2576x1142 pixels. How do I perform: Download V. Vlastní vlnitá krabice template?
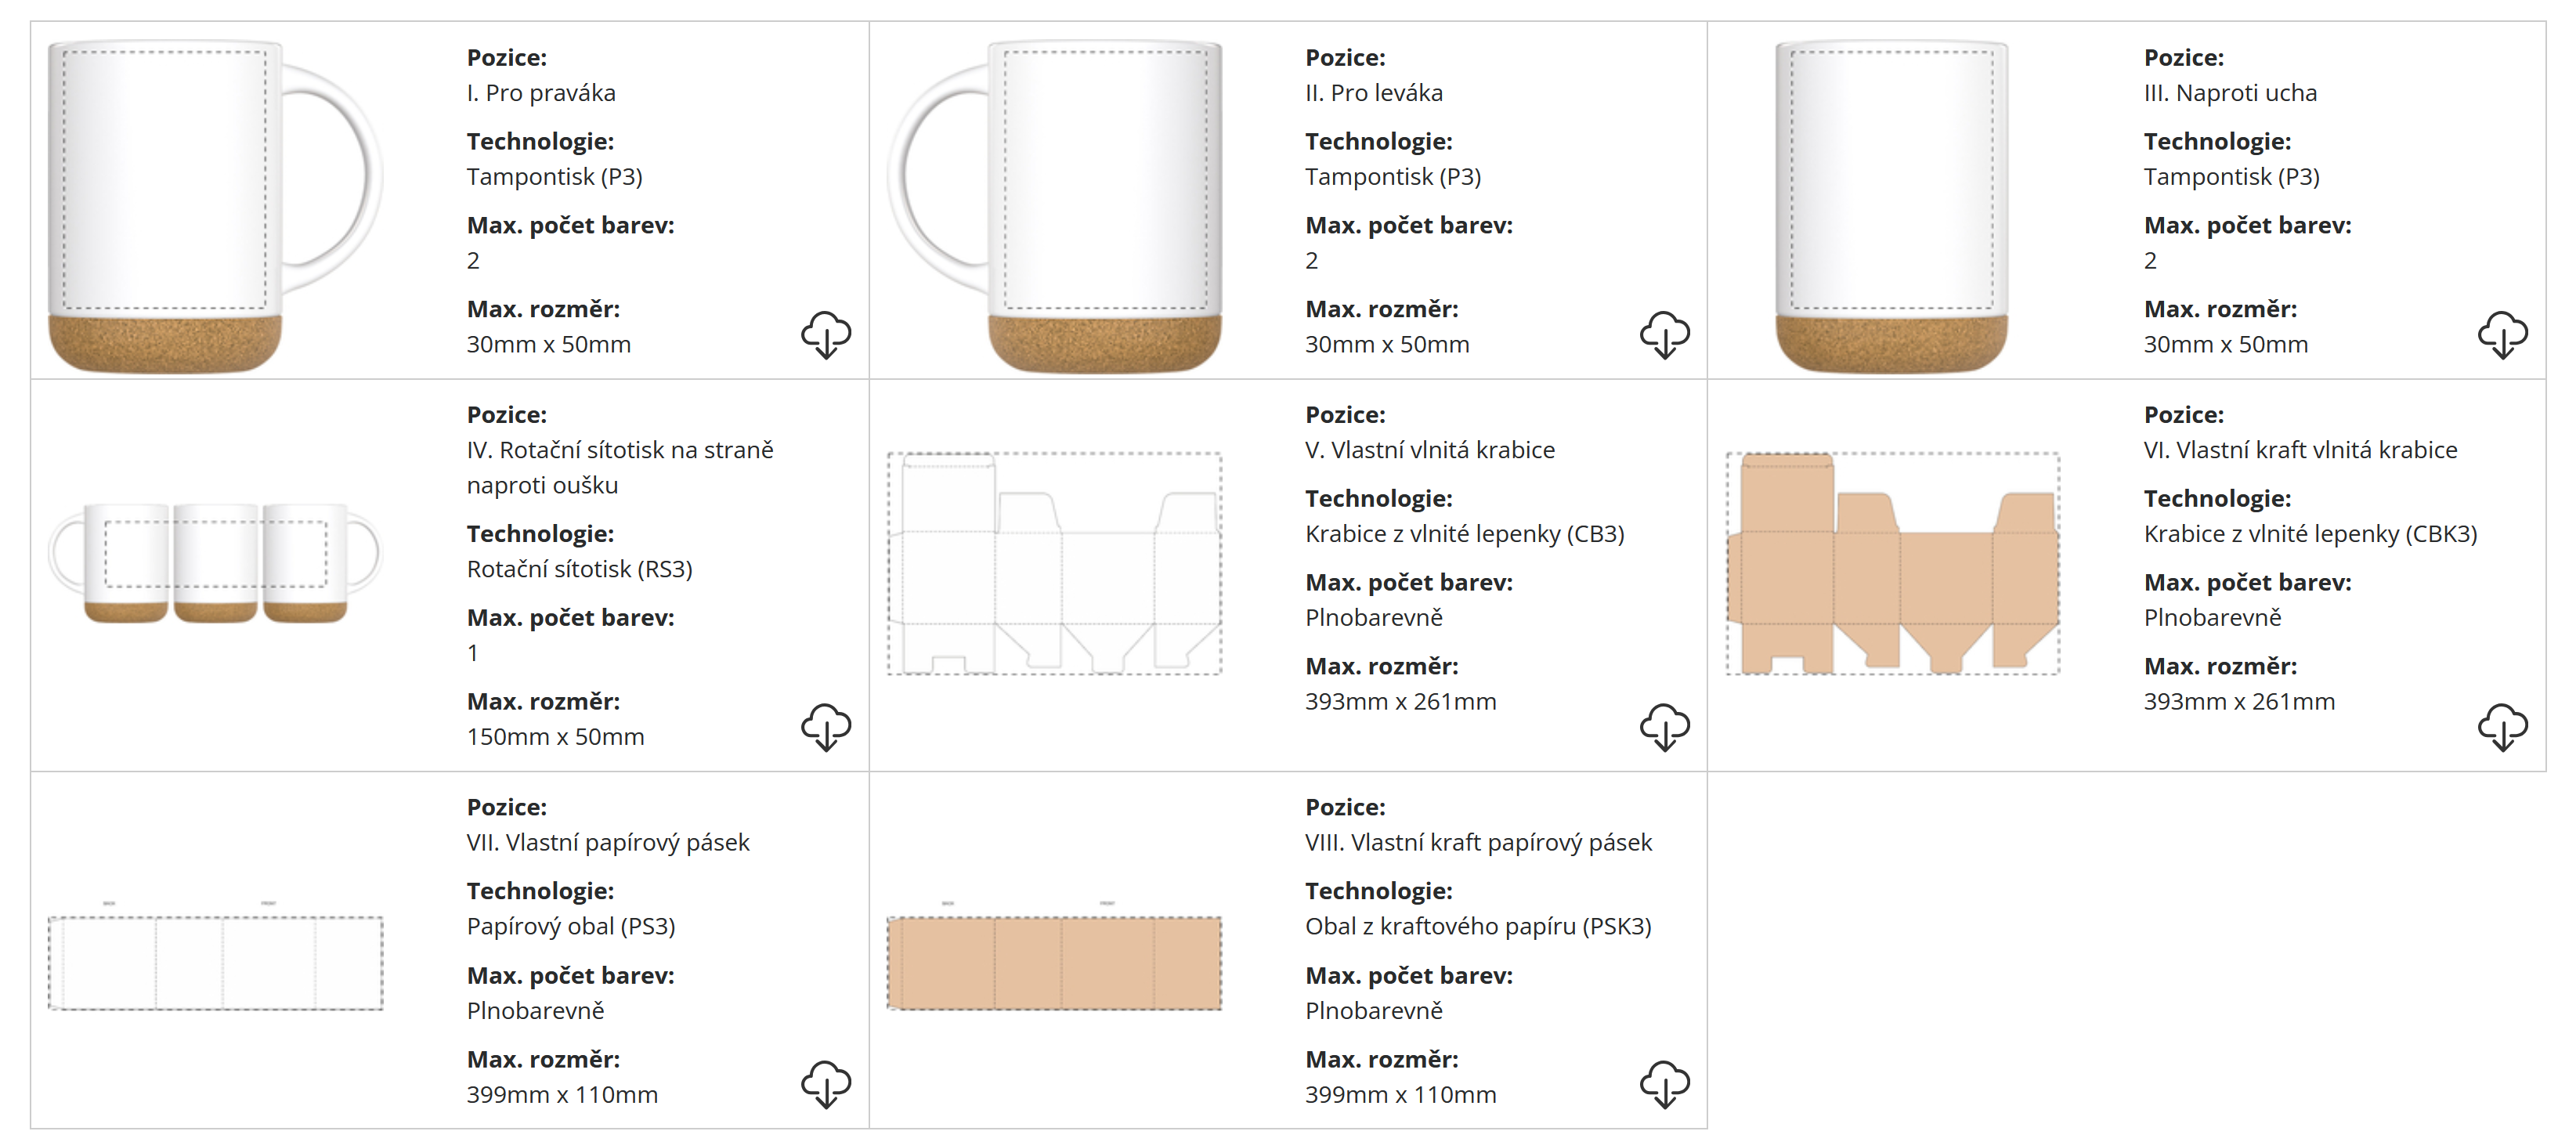point(1664,727)
